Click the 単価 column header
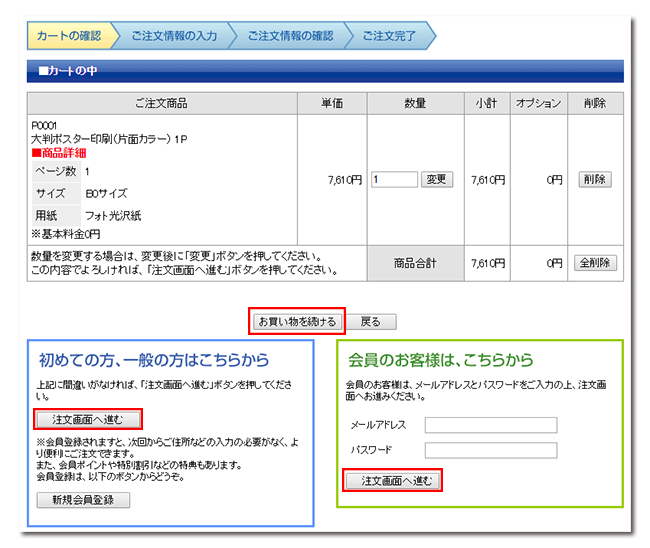The image size is (650, 548). (x=332, y=103)
